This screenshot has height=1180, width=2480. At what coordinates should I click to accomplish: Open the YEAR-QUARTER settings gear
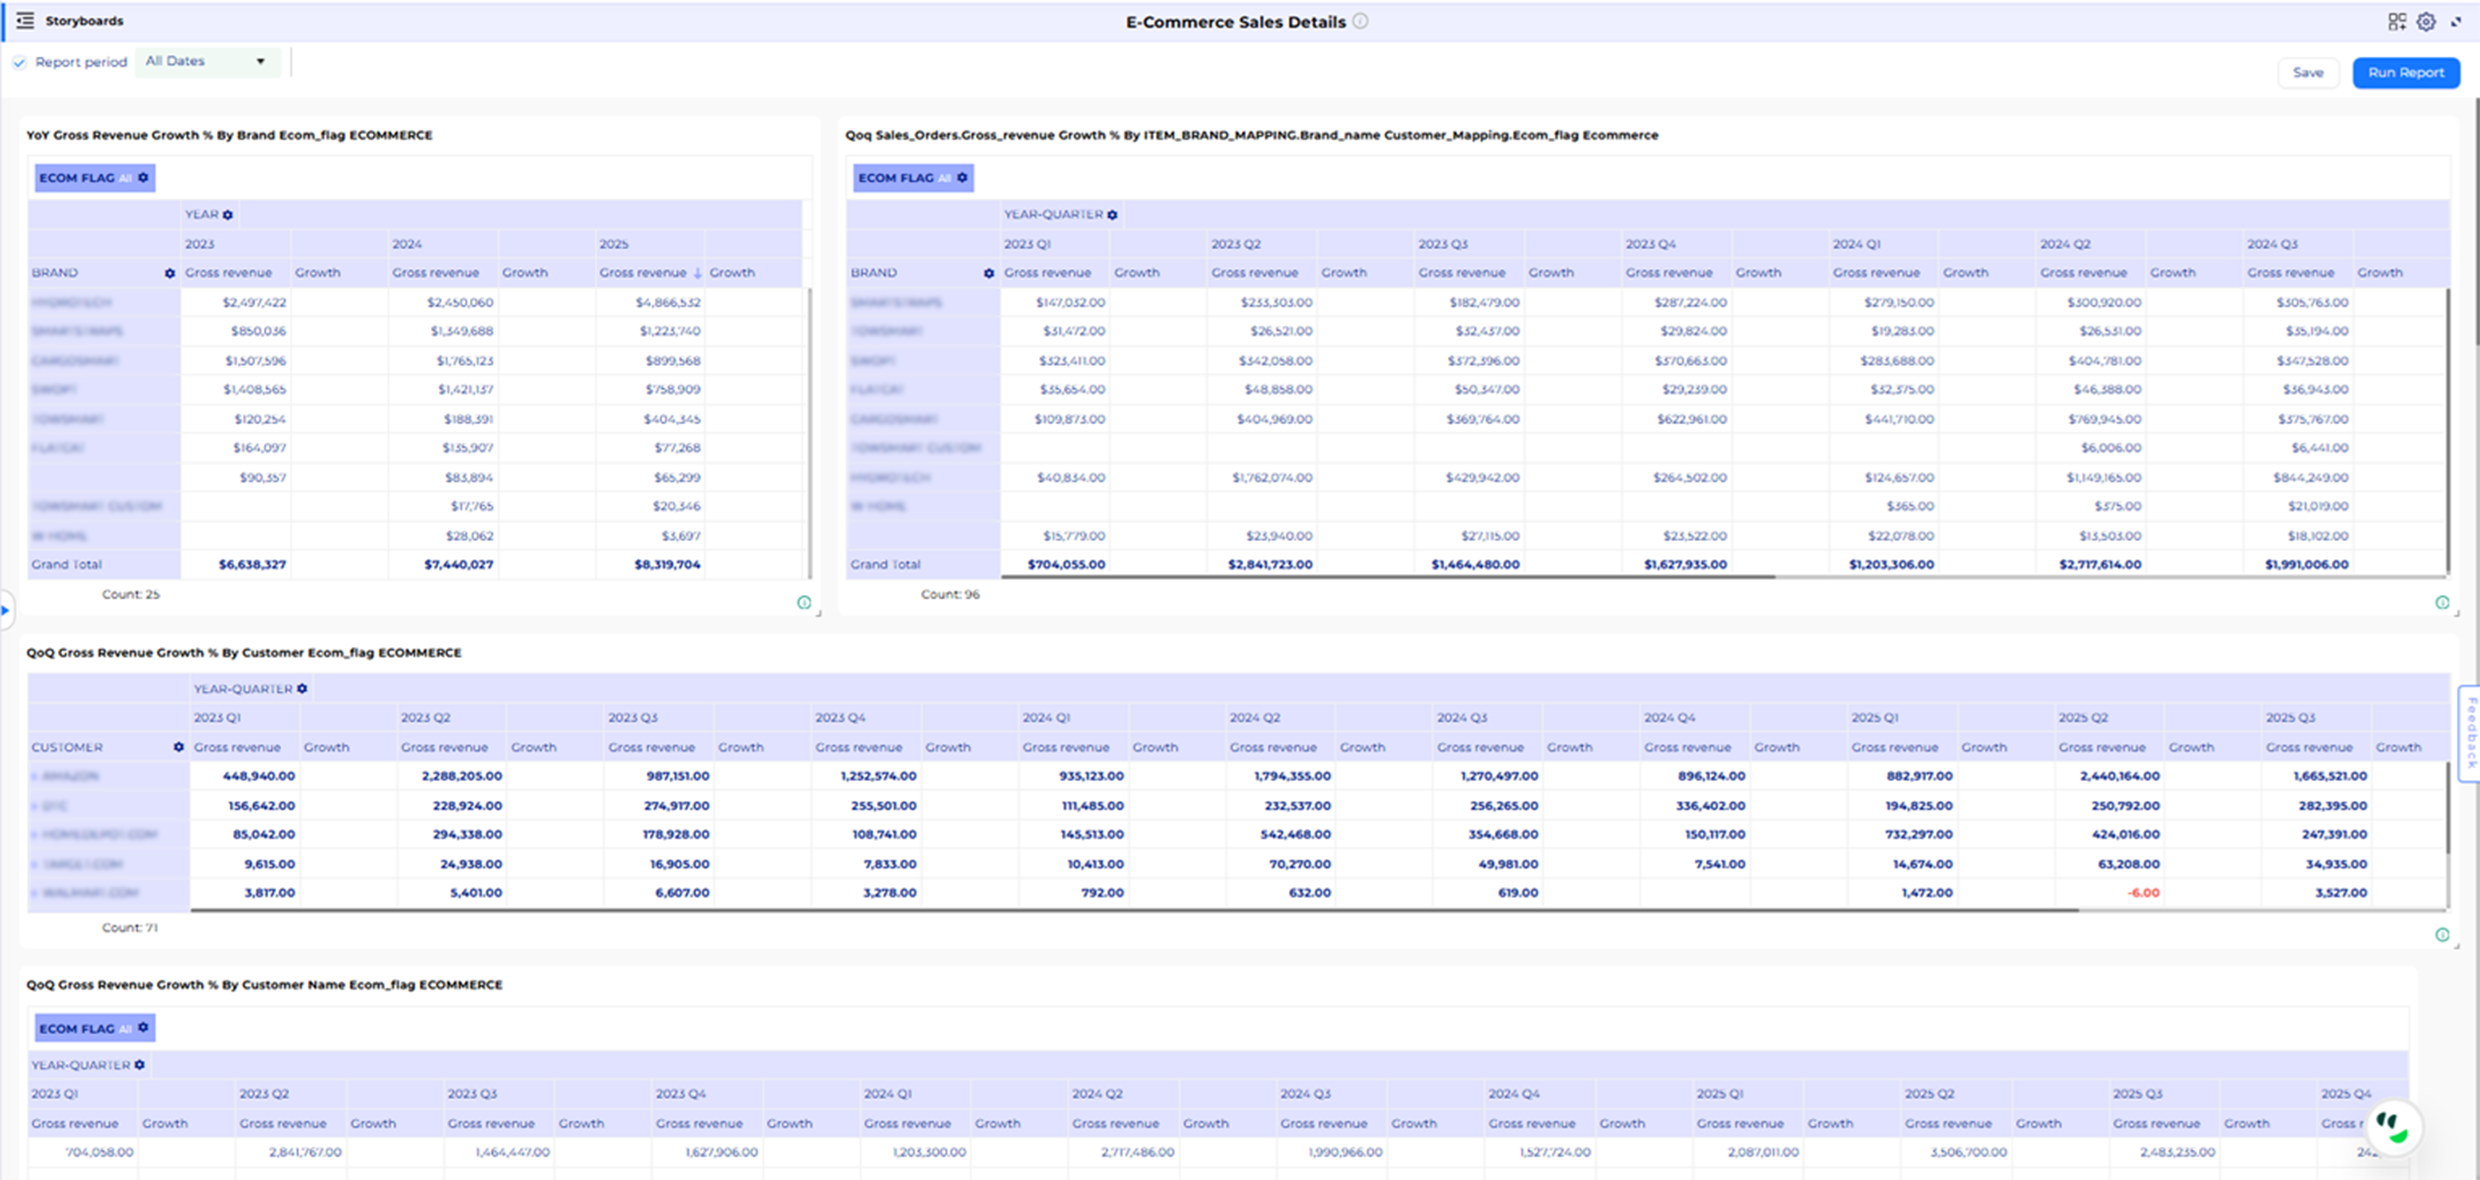tap(1113, 214)
